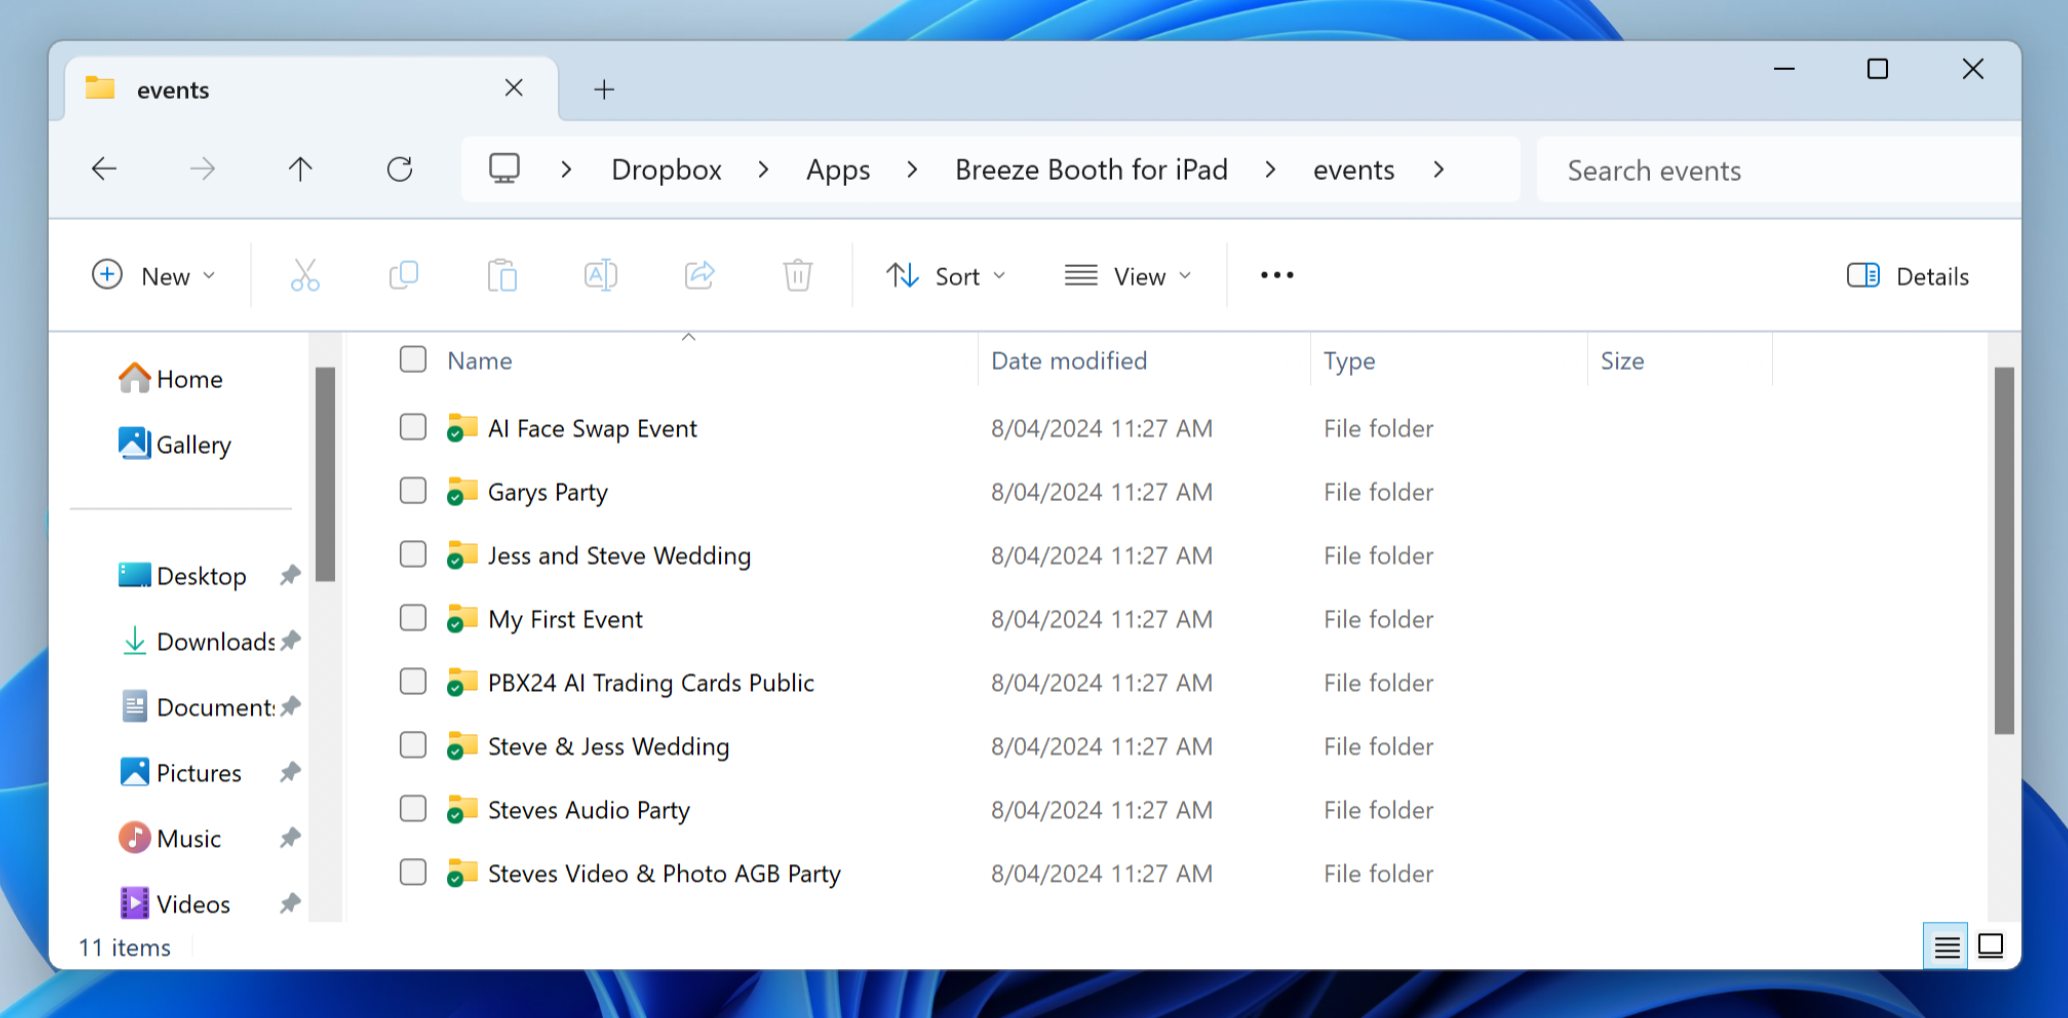Tick the My First Event checkbox
Image resolution: width=2068 pixels, height=1018 pixels.
pos(413,618)
